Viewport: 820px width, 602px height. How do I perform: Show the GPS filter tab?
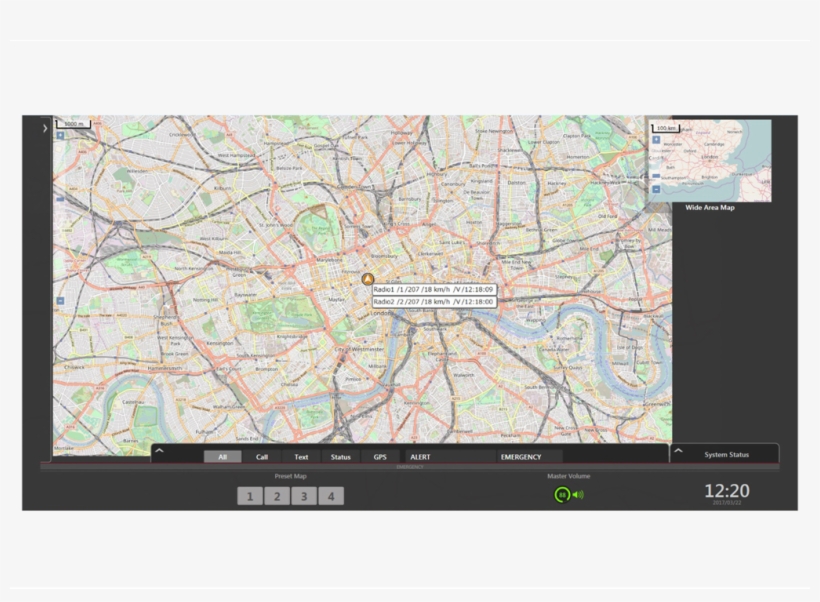[380, 457]
